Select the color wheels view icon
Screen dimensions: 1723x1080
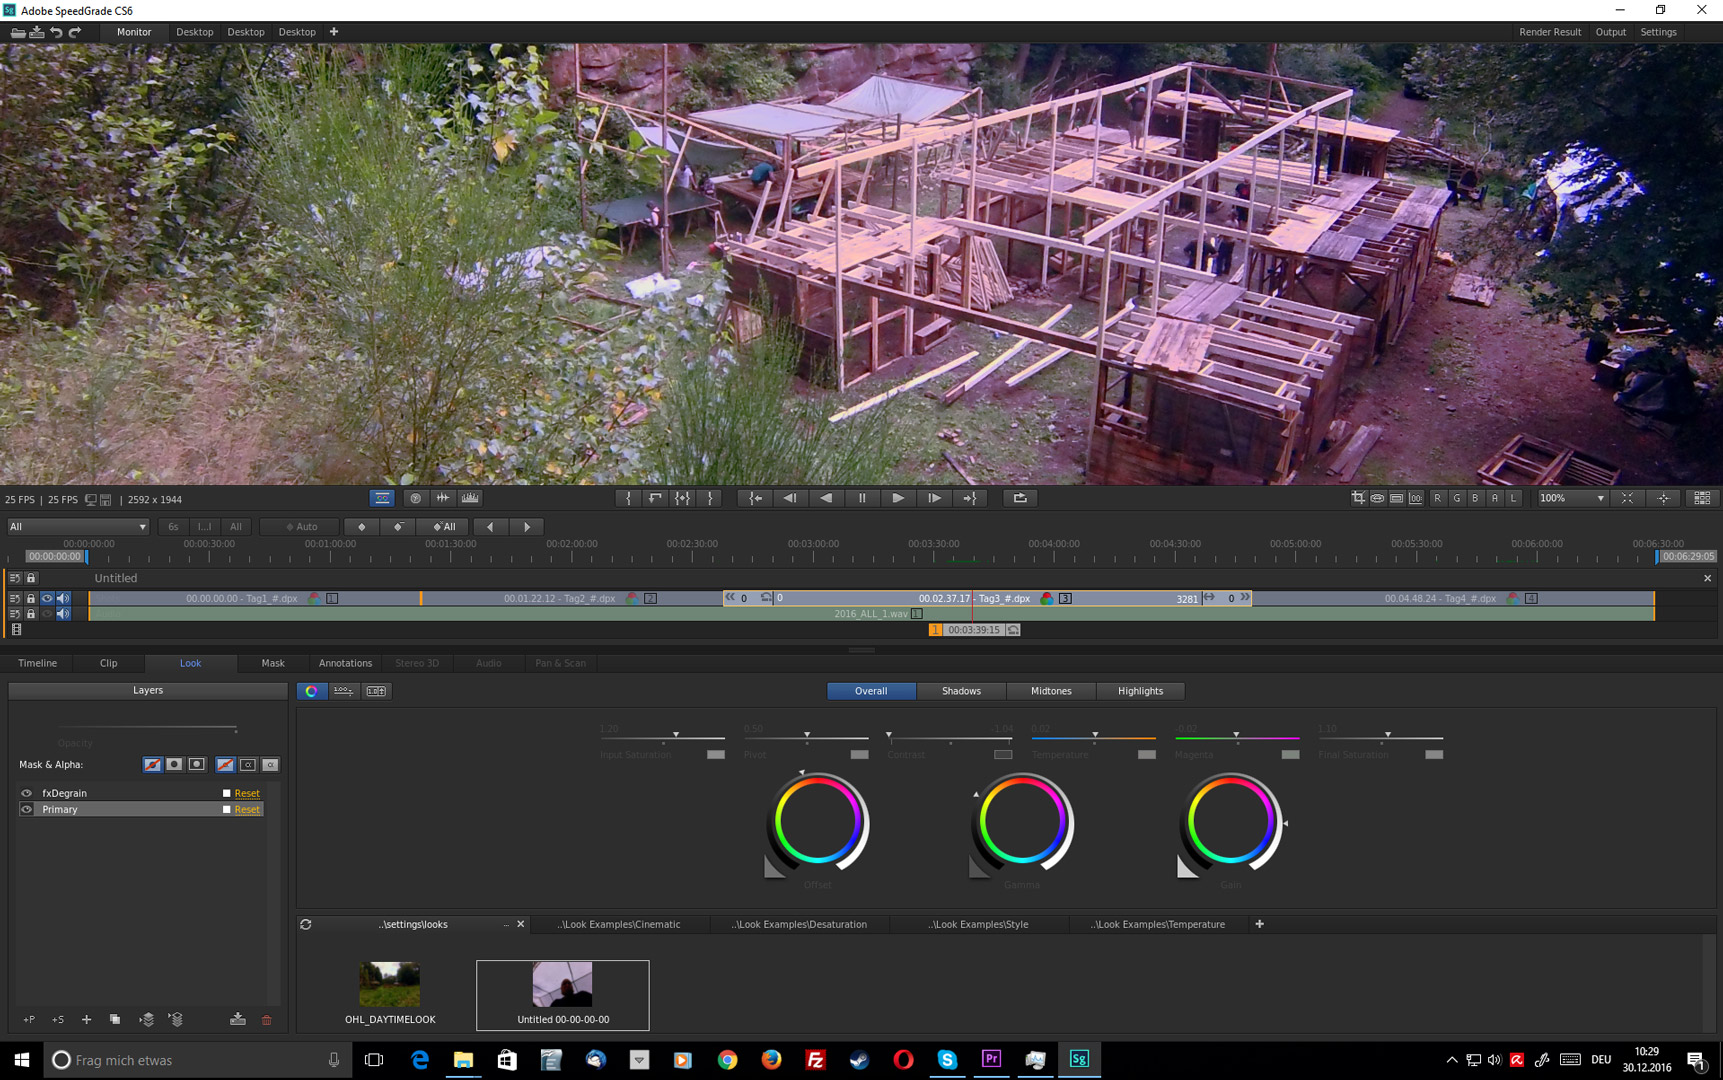pyautogui.click(x=311, y=691)
